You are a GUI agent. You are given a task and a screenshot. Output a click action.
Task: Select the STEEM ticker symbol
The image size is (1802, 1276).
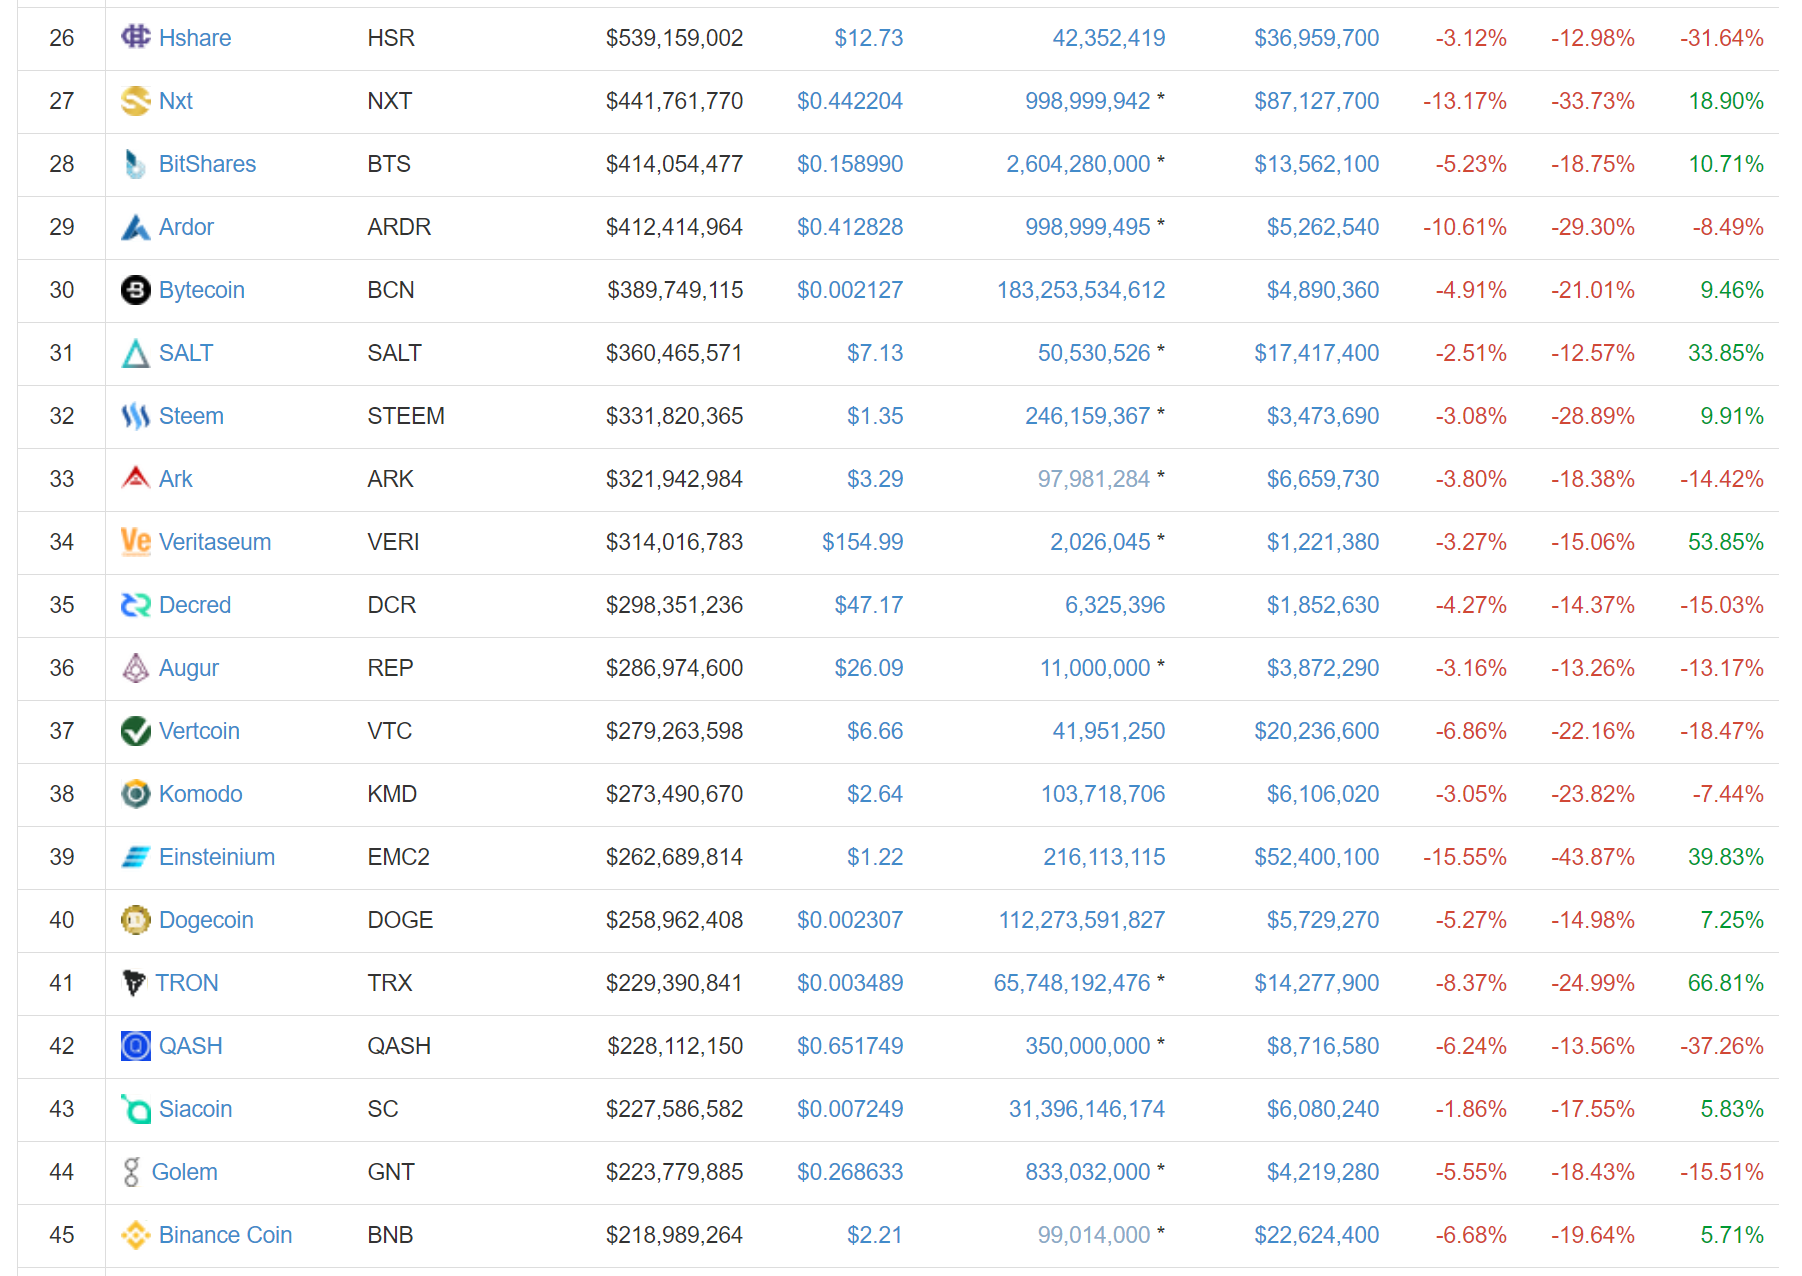tap(406, 416)
